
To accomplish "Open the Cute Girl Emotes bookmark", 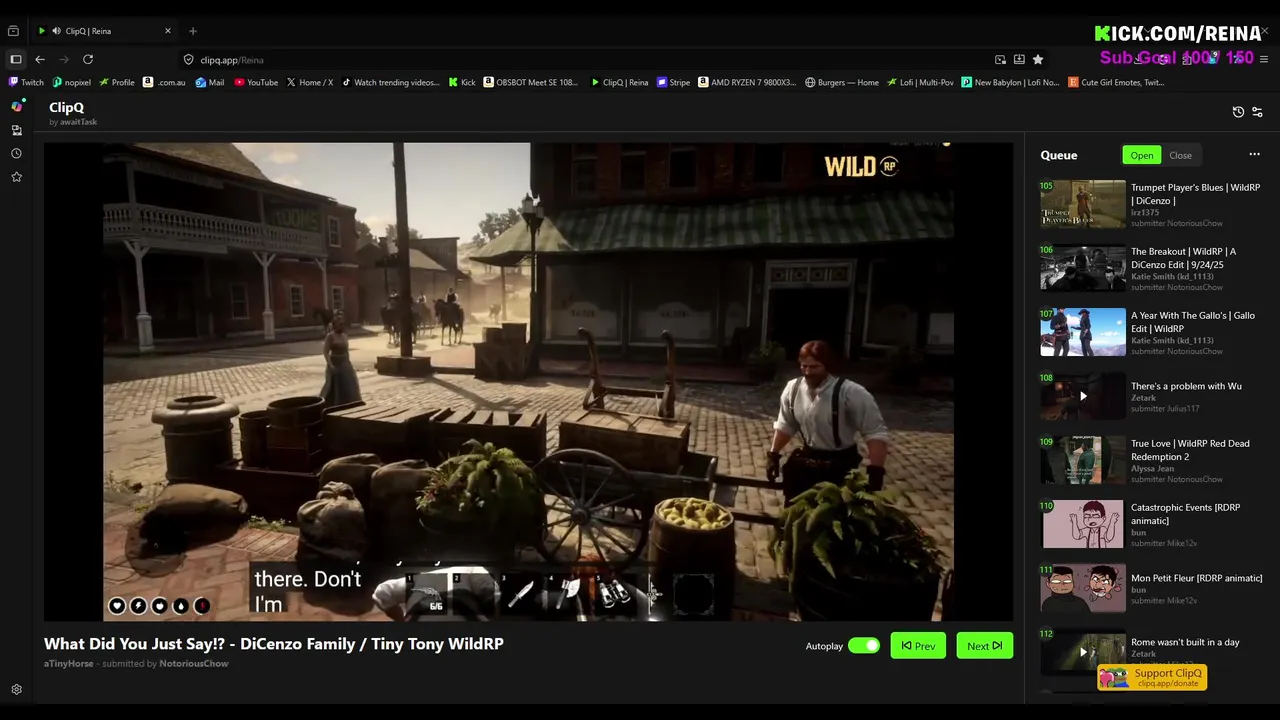I will (1116, 83).
